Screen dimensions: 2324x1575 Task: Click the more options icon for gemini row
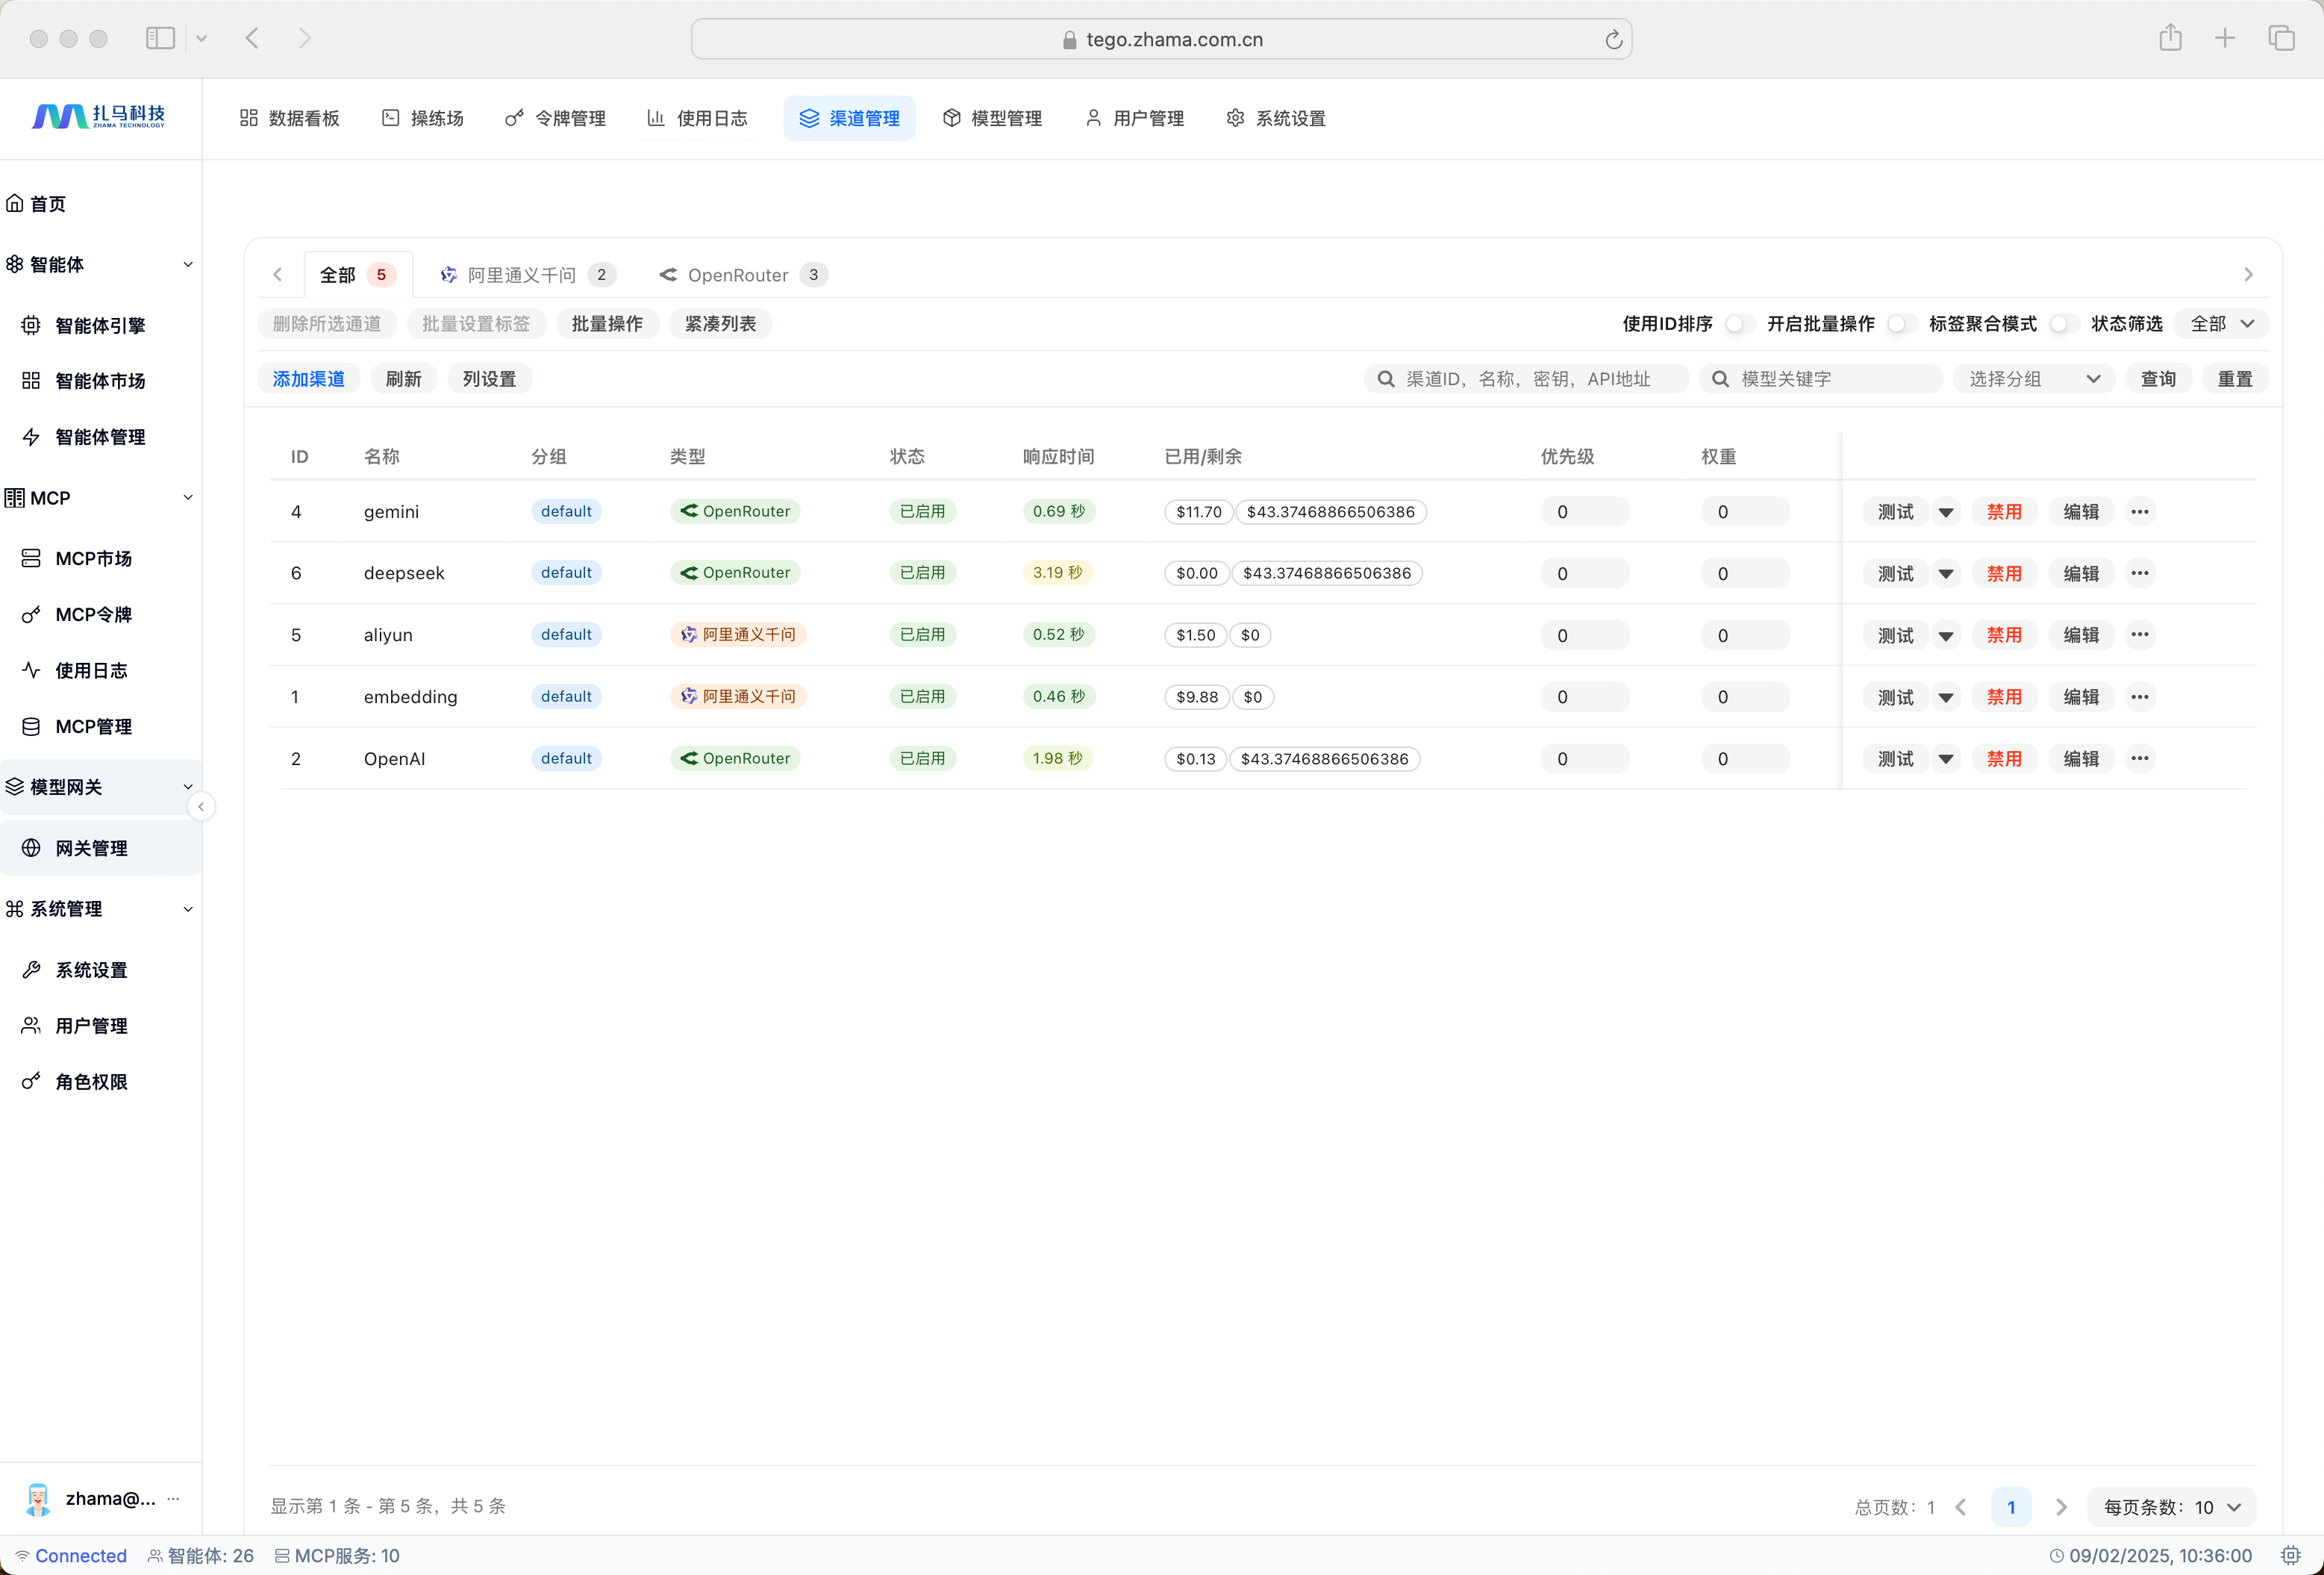click(x=2139, y=512)
